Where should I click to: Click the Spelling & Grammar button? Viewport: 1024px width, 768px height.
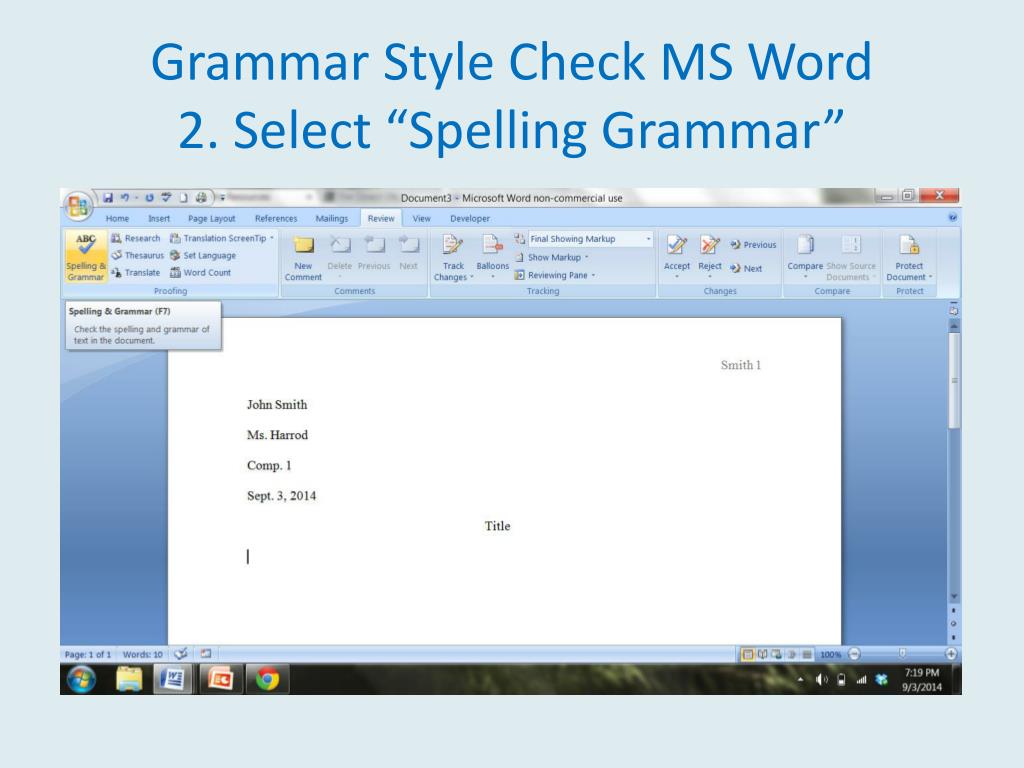pyautogui.click(x=86, y=257)
